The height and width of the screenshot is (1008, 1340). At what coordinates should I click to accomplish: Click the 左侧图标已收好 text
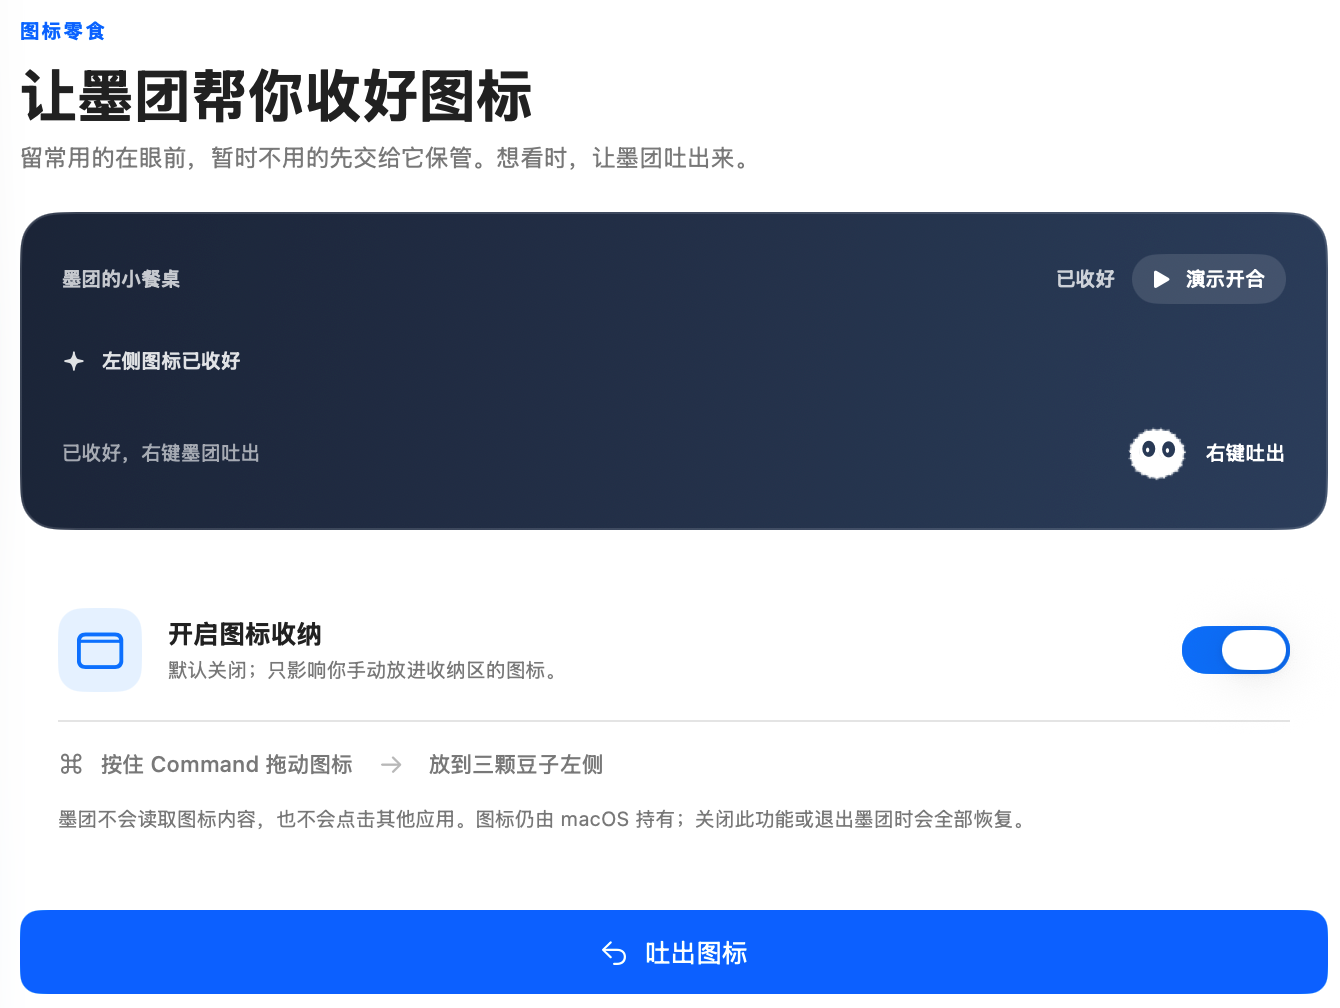(x=171, y=361)
